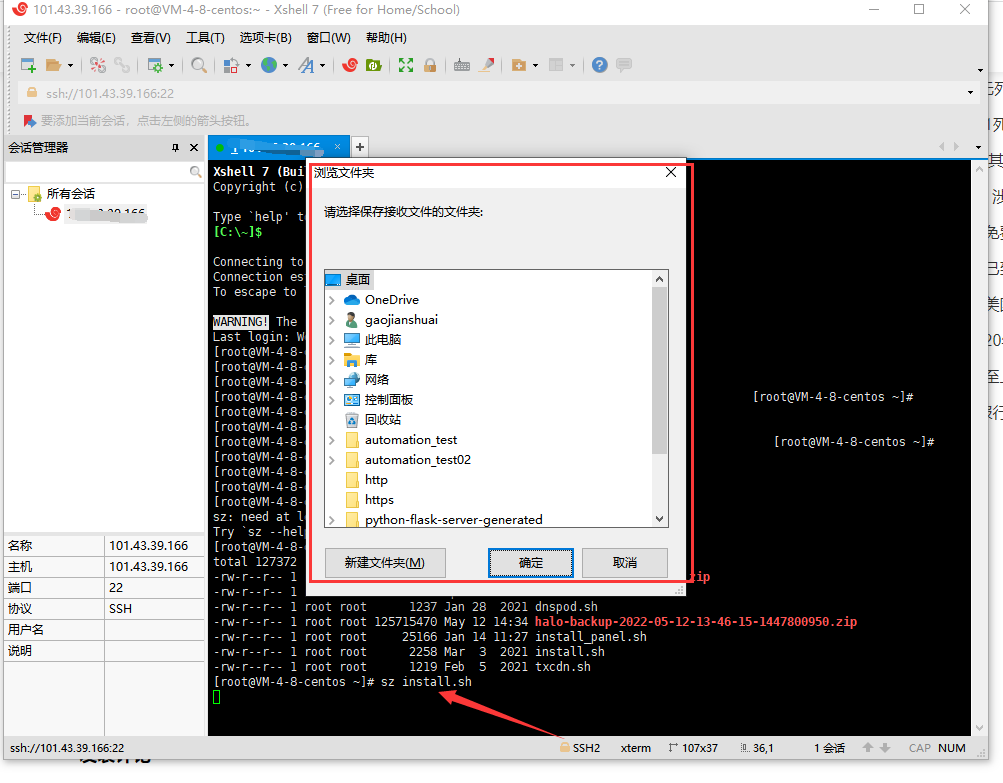Pin the session manager panel
Screen dimensions: 1003x783
pos(175,148)
